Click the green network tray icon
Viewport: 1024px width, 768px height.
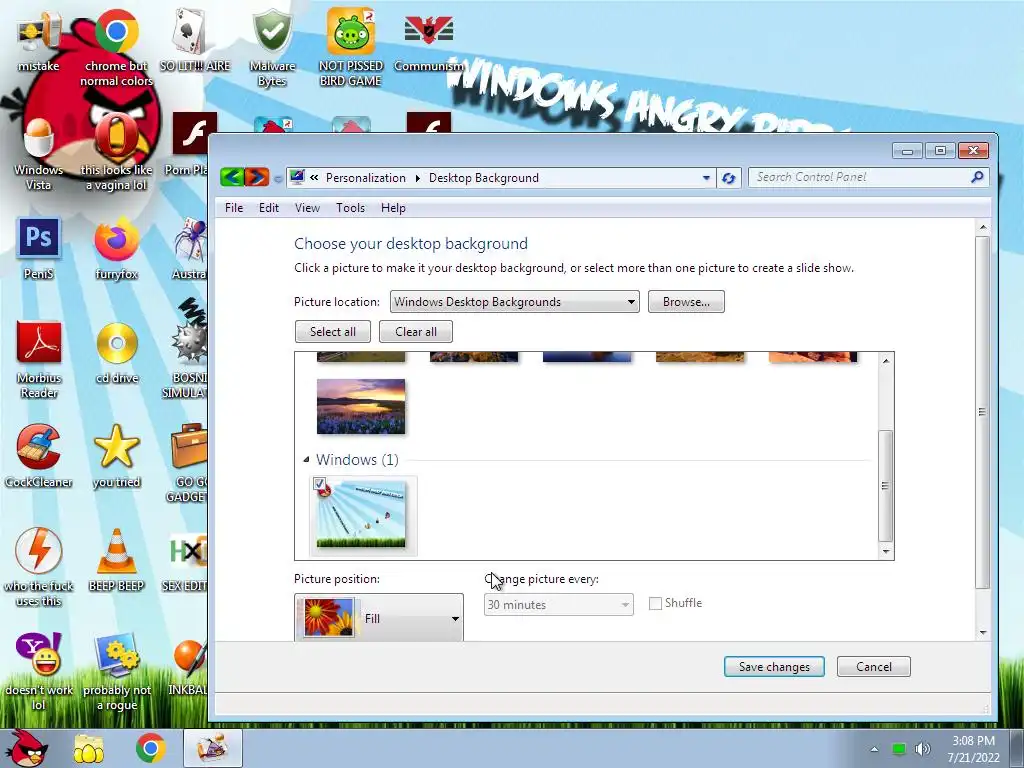(899, 749)
